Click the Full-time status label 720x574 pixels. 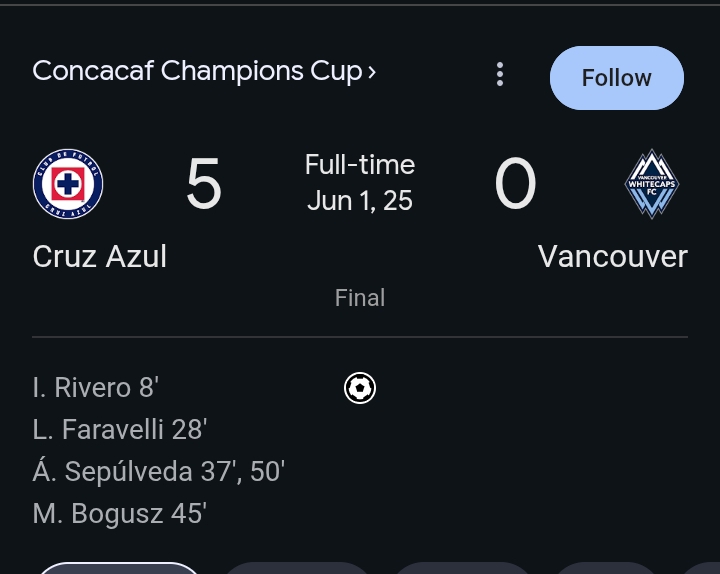(x=360, y=164)
